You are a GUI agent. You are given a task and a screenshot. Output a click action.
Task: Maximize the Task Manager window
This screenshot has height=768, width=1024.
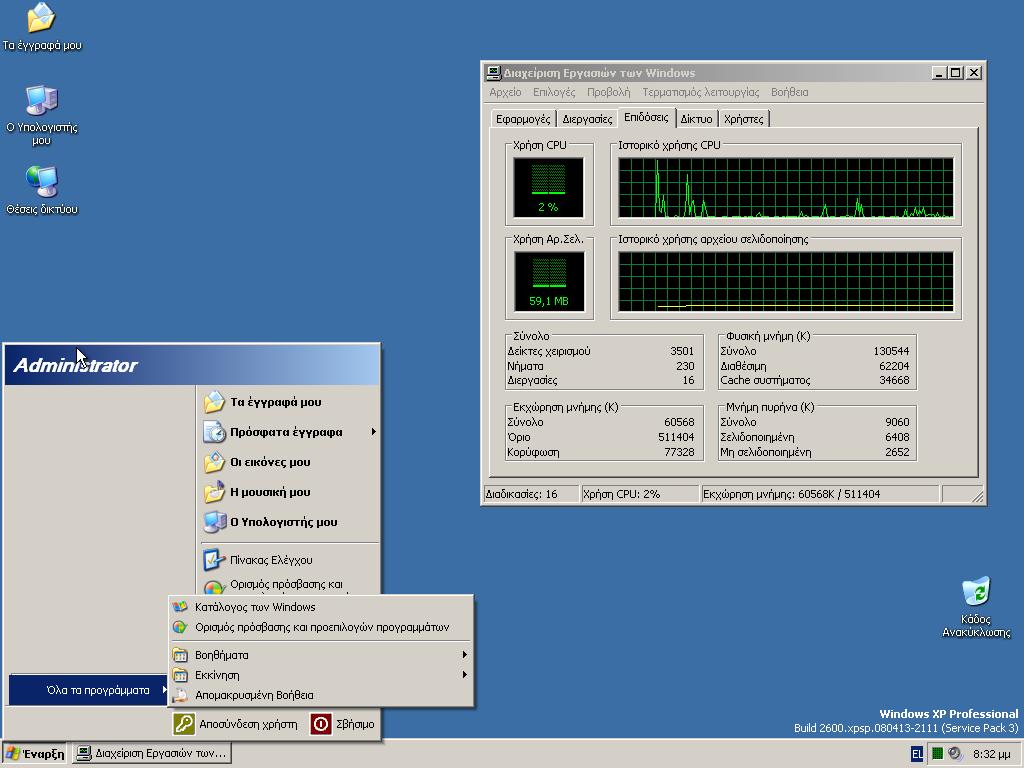(x=955, y=72)
